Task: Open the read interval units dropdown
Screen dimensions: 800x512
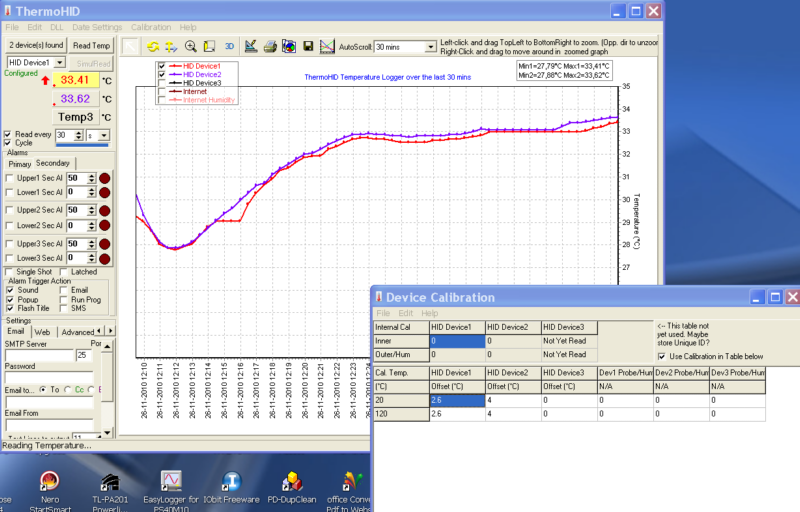Action: pos(103,135)
